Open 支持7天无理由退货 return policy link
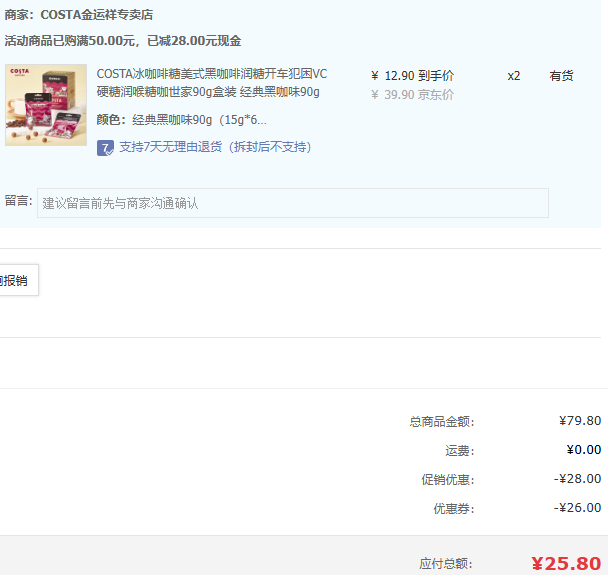608x575 pixels. tap(215, 147)
